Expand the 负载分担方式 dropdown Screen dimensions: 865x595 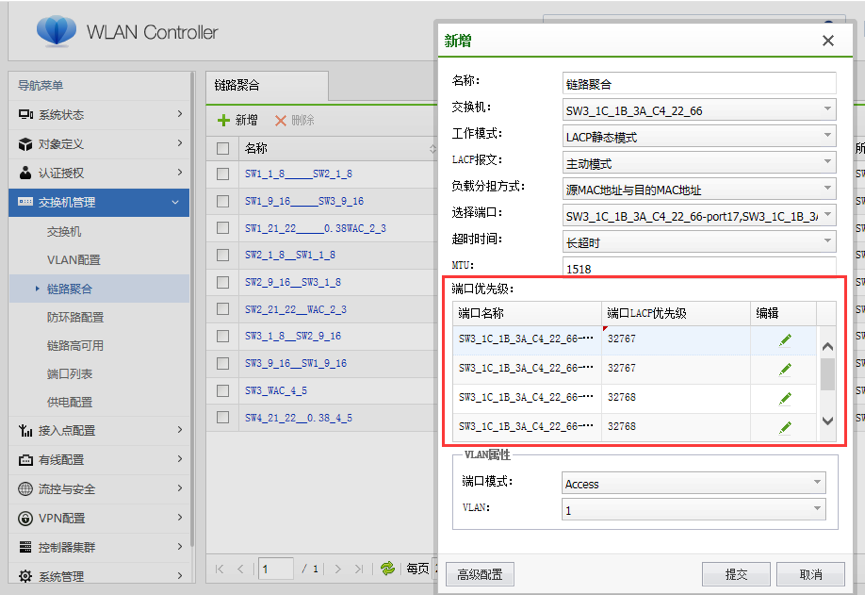[699, 189]
